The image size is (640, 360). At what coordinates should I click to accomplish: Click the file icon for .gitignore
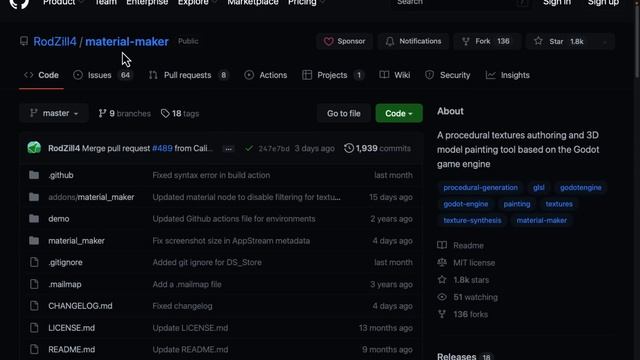[34, 262]
